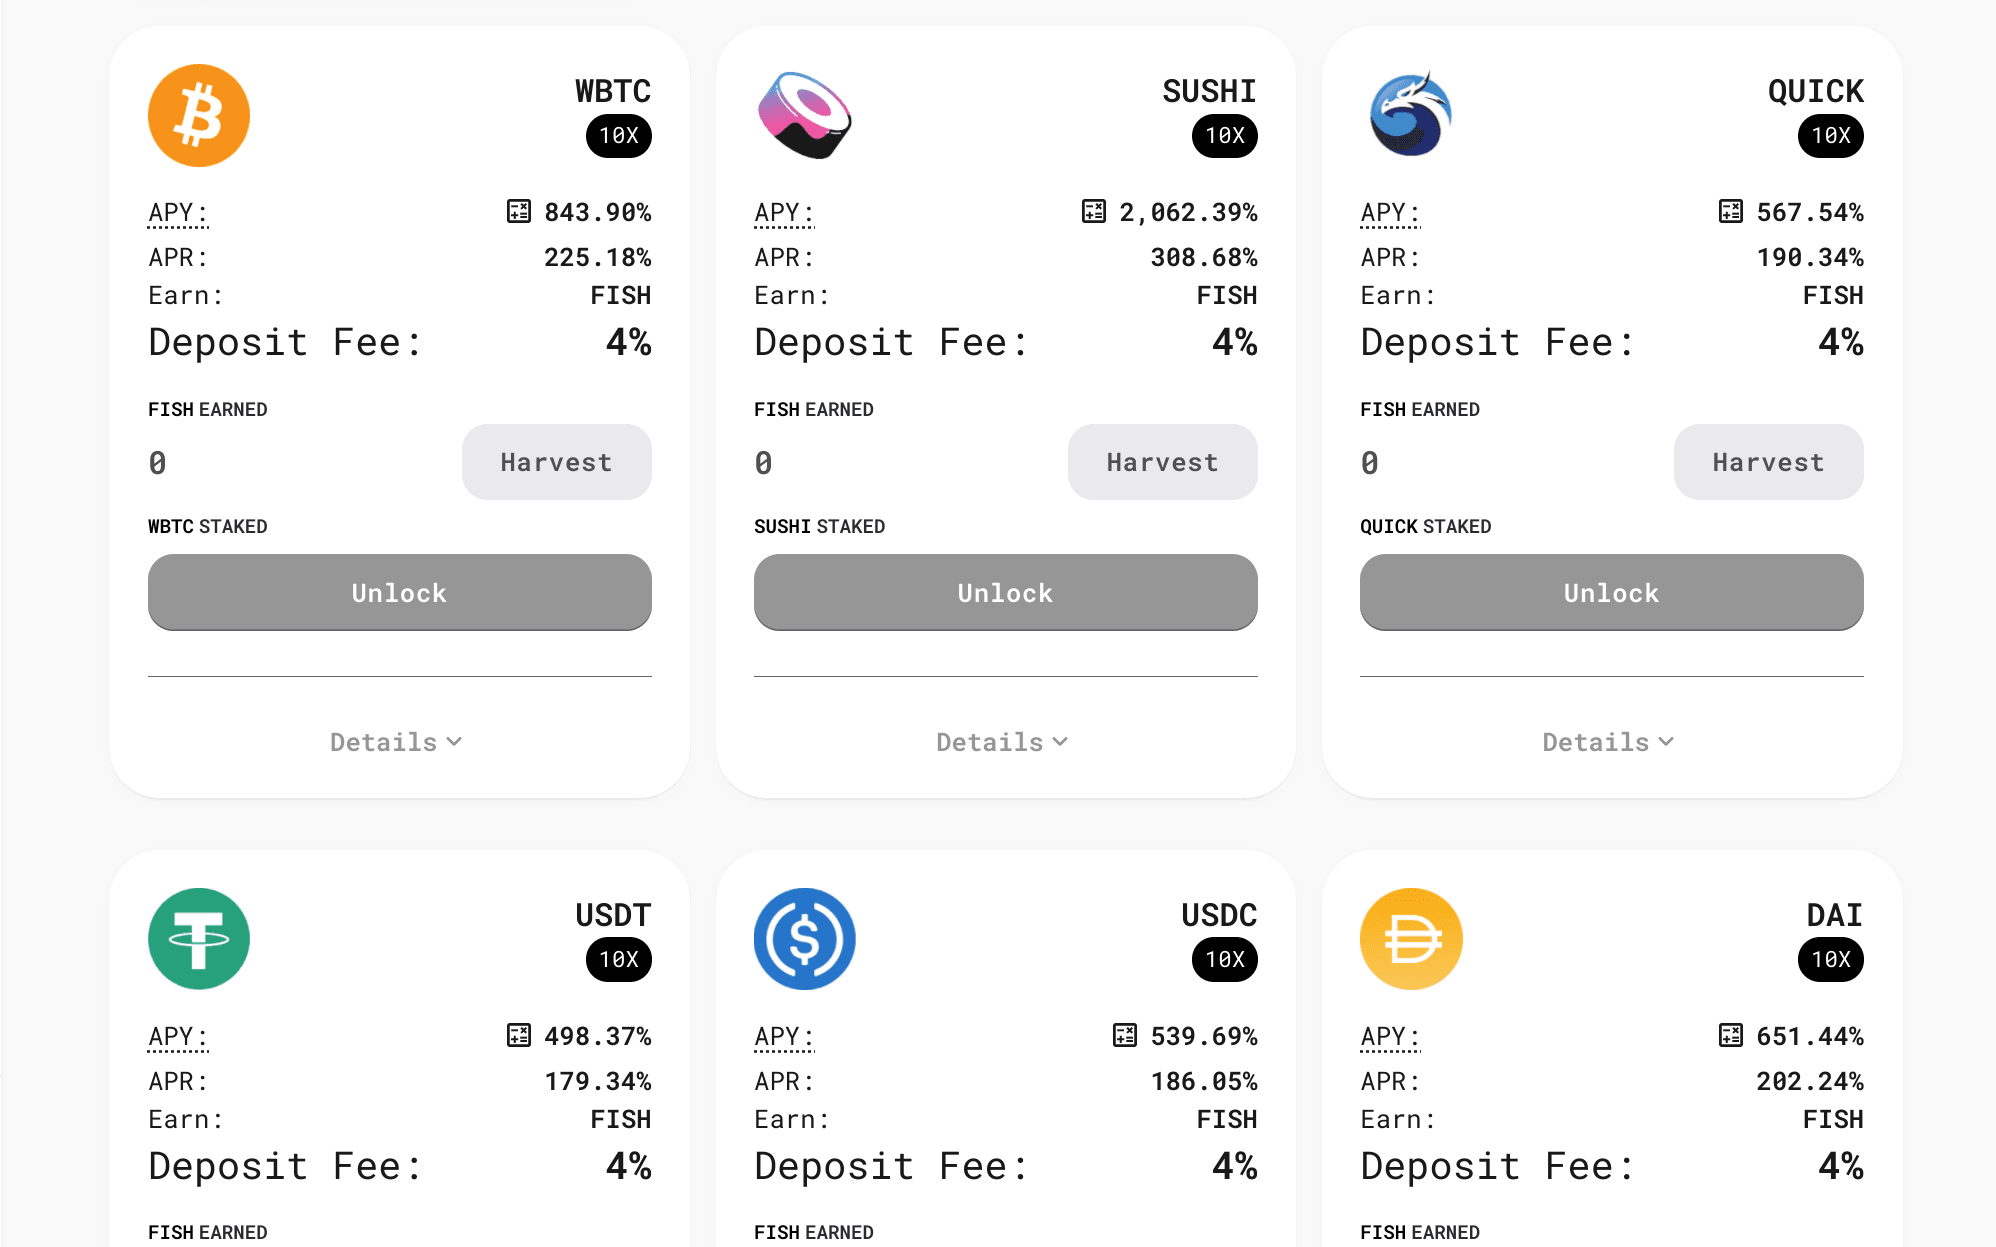This screenshot has height=1247, width=1996.
Task: Click the USDC coin token icon
Action: (x=805, y=939)
